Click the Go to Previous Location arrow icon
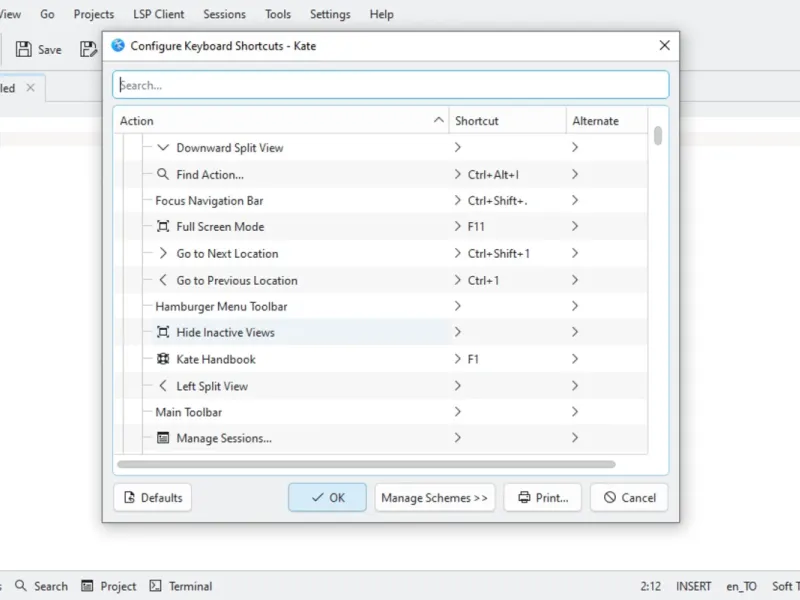Image resolution: width=800 pixels, height=600 pixels. point(163,280)
